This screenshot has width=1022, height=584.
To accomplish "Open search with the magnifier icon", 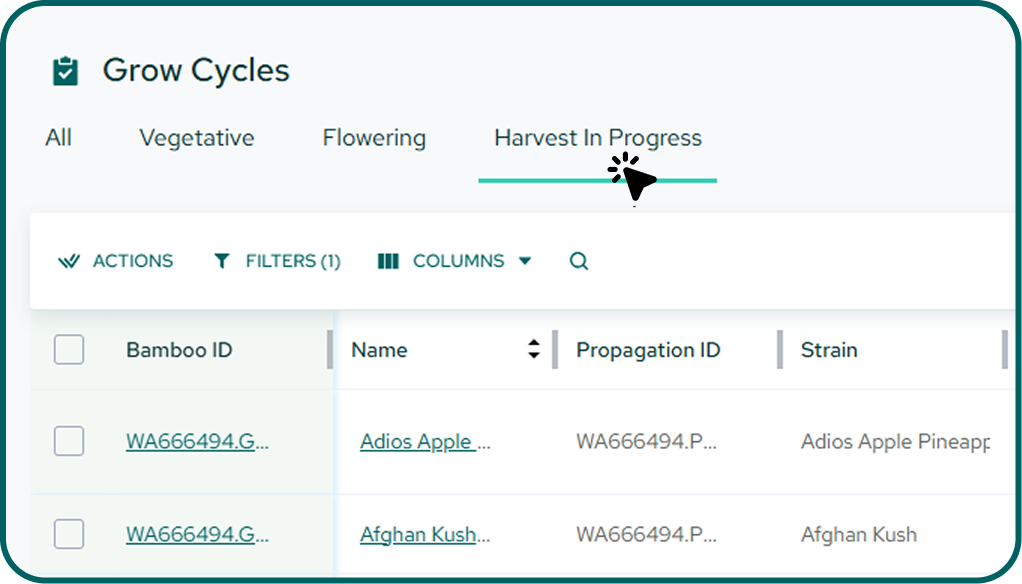I will pos(579,261).
